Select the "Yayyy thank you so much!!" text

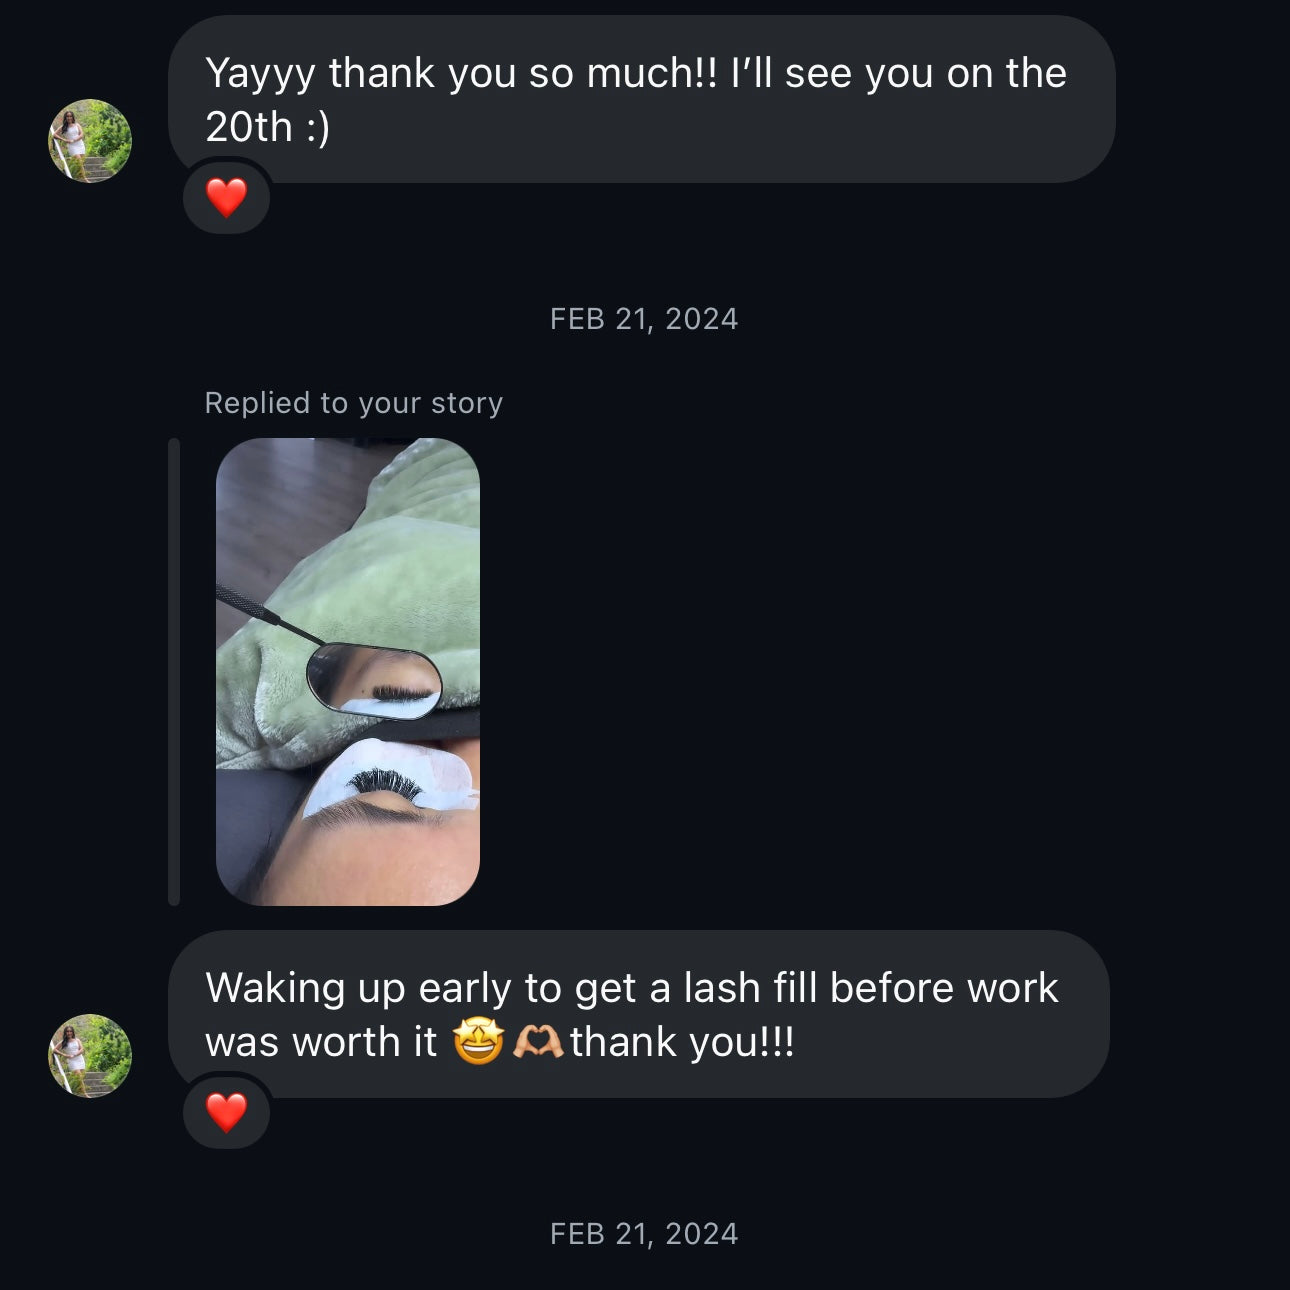460,74
